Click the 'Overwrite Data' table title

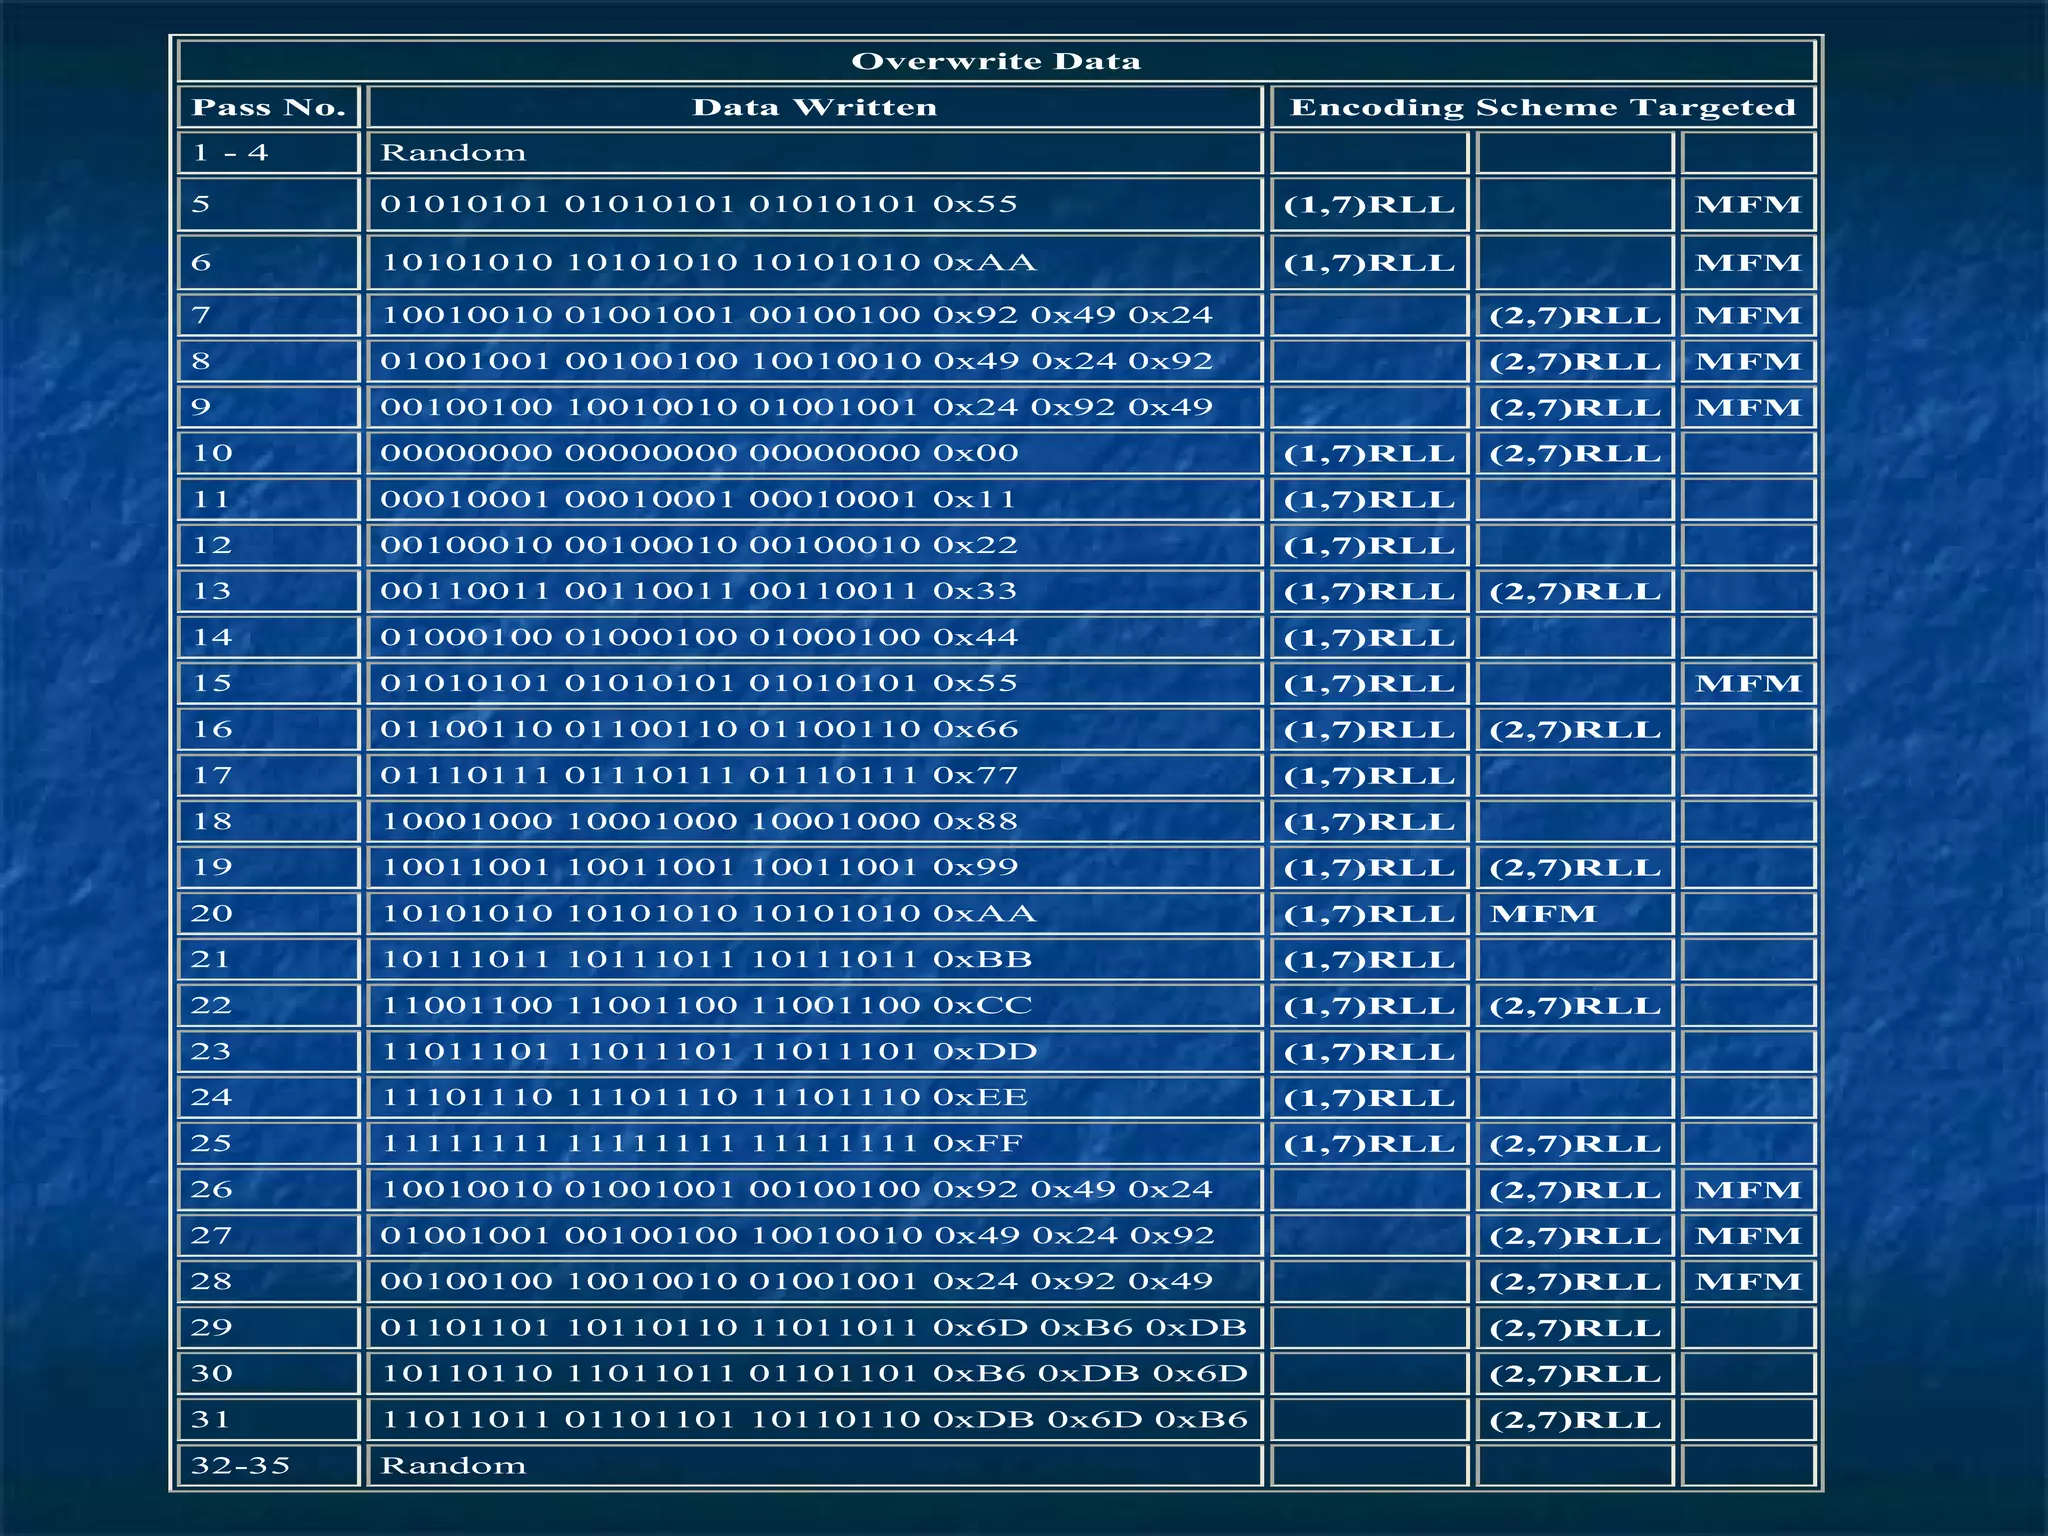[x=996, y=61]
